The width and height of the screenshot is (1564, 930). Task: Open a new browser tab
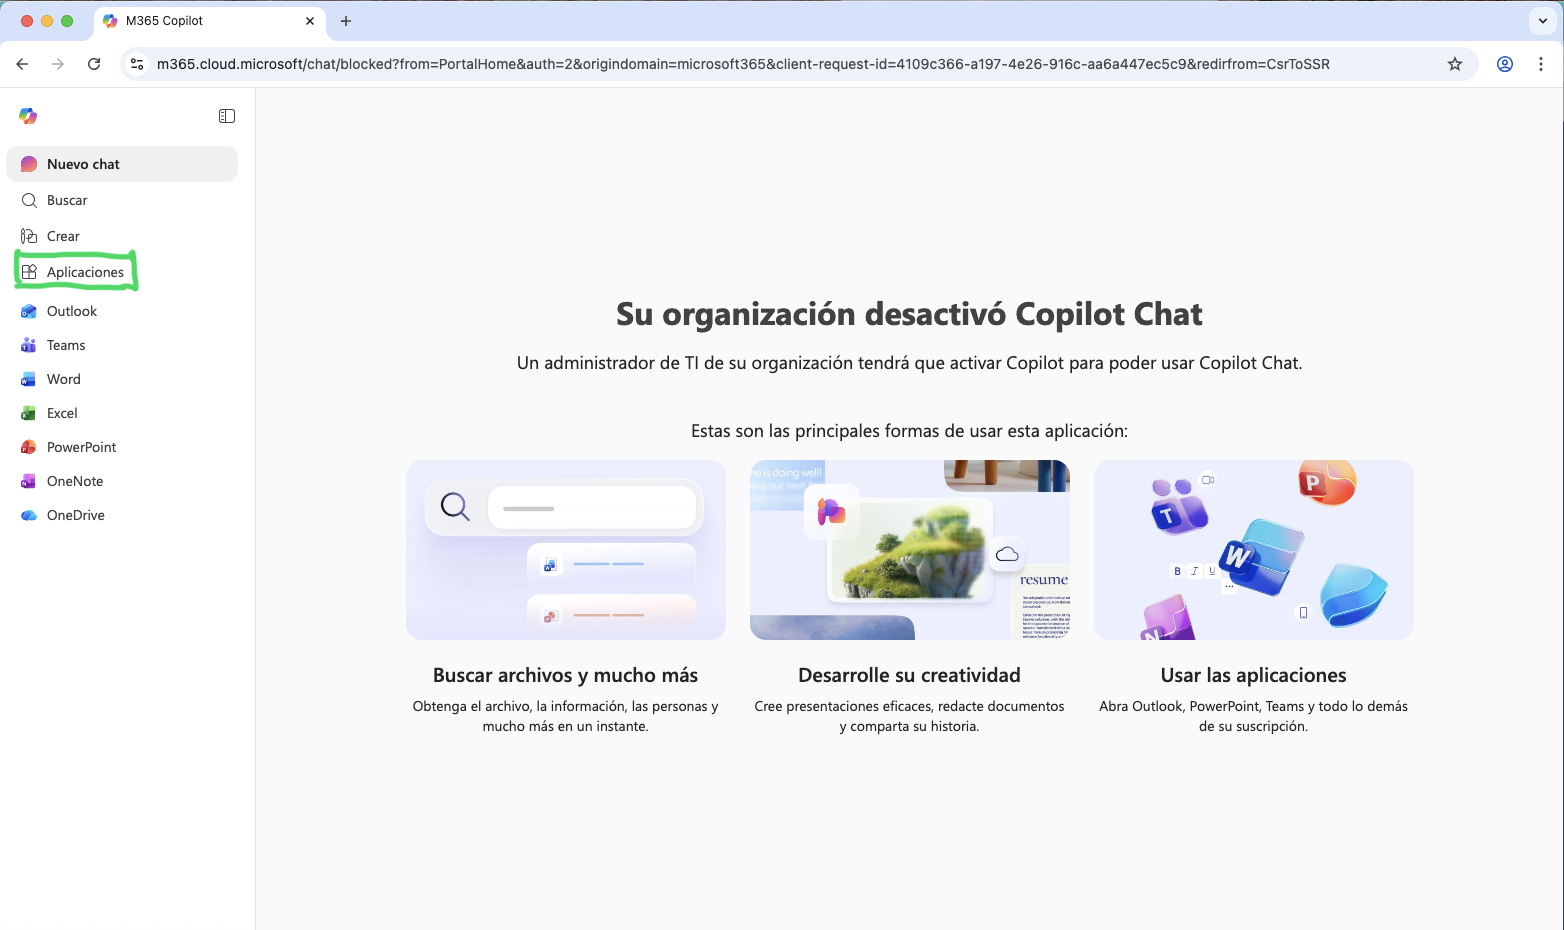pos(346,21)
